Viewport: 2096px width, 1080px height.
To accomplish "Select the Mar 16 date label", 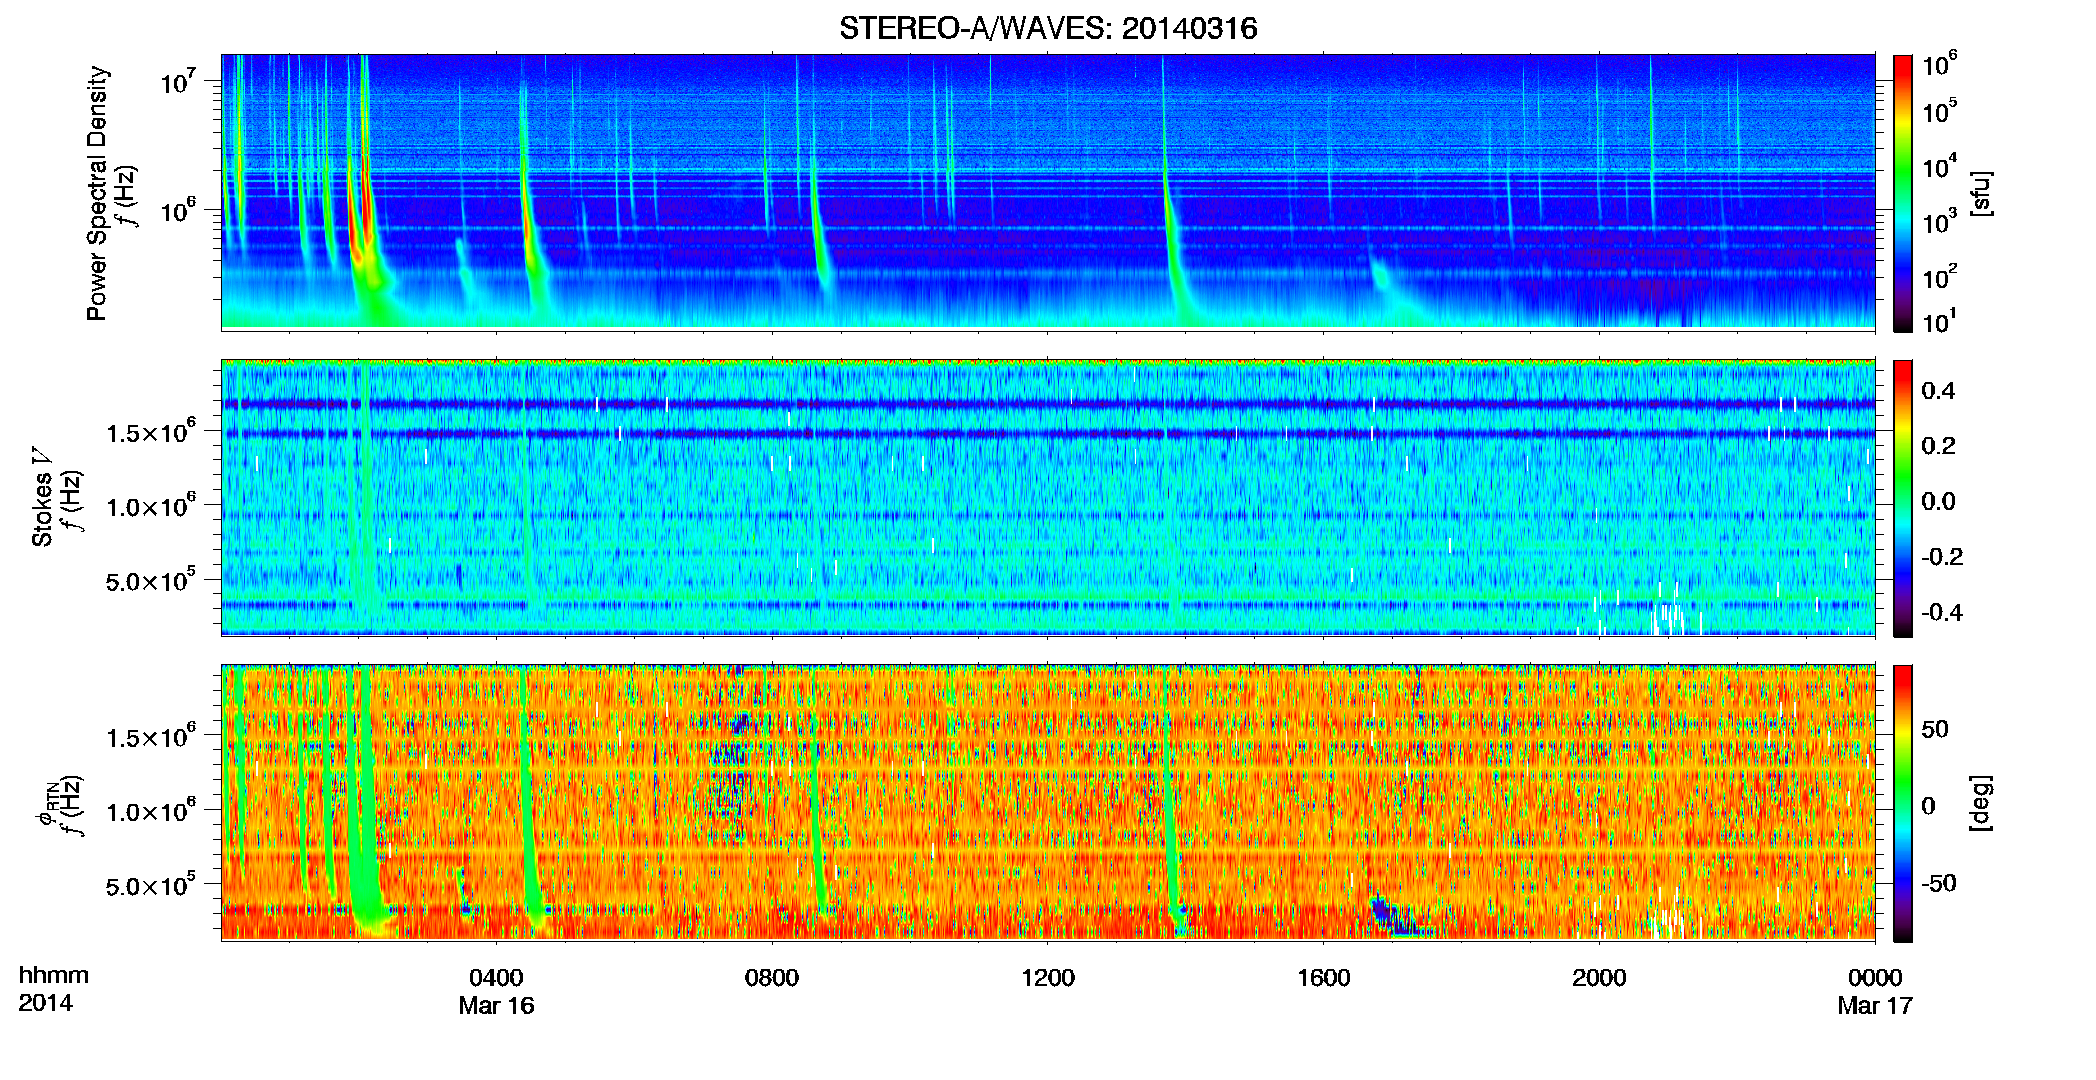I will click(x=496, y=1006).
